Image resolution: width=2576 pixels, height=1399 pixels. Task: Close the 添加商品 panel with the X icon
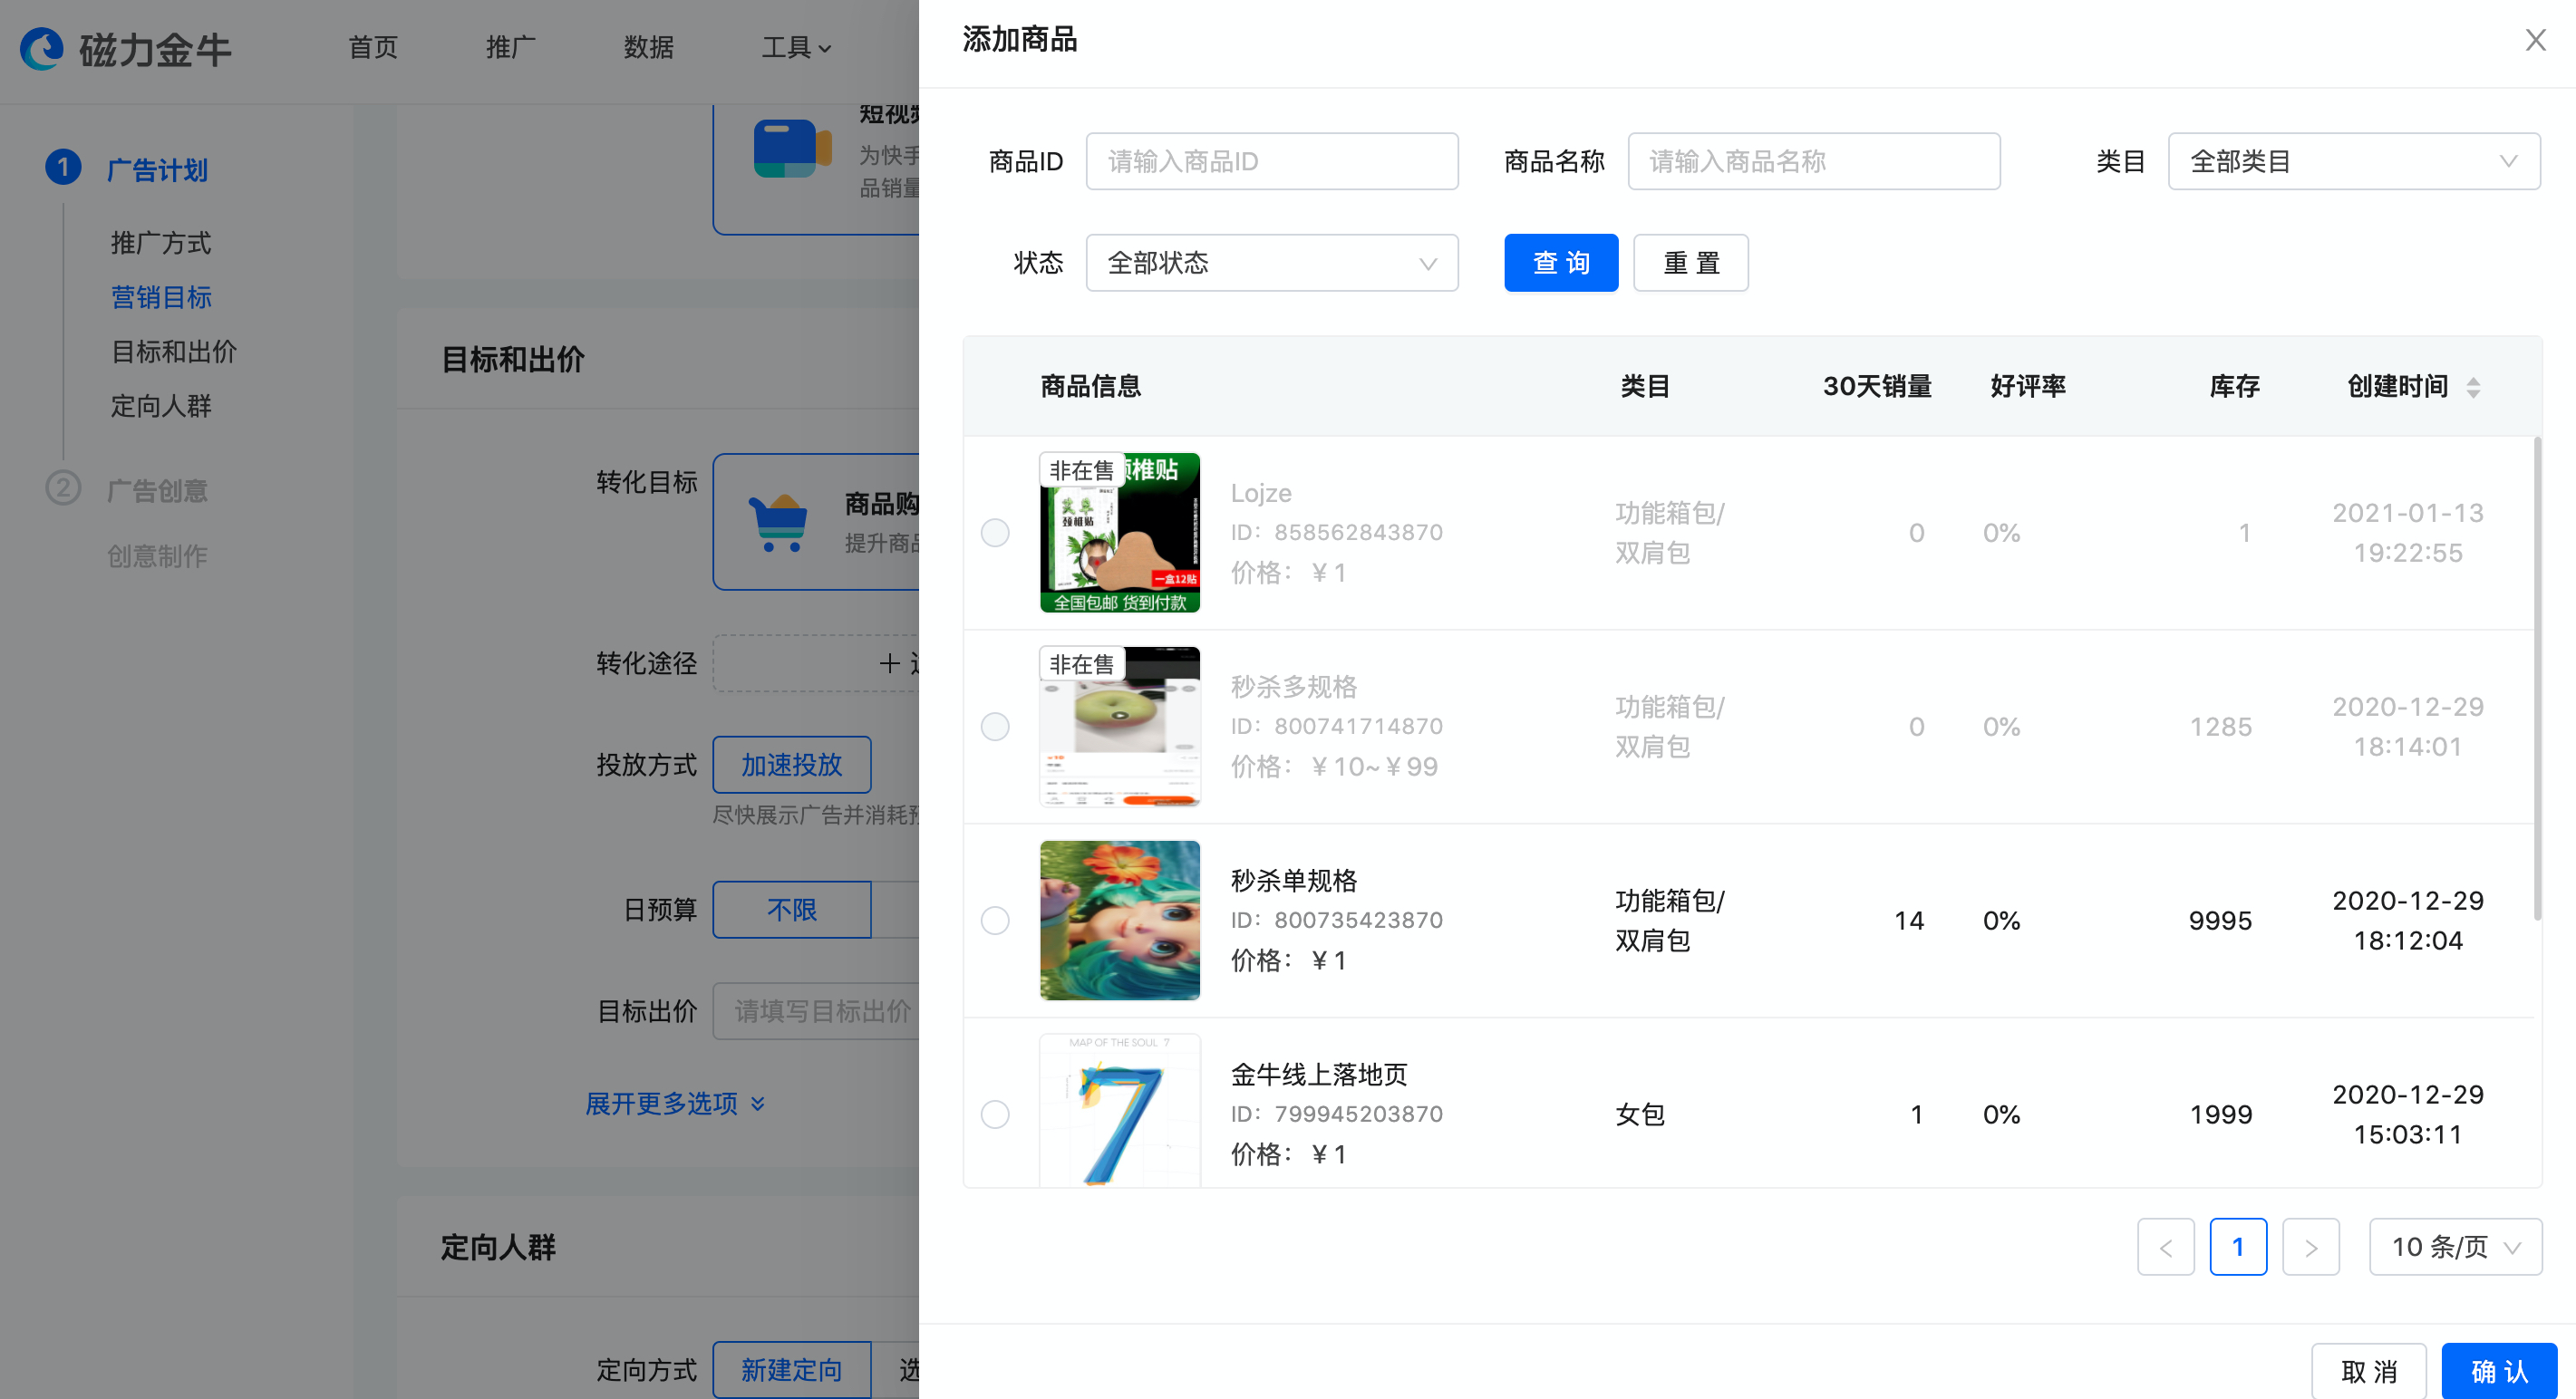(2535, 40)
